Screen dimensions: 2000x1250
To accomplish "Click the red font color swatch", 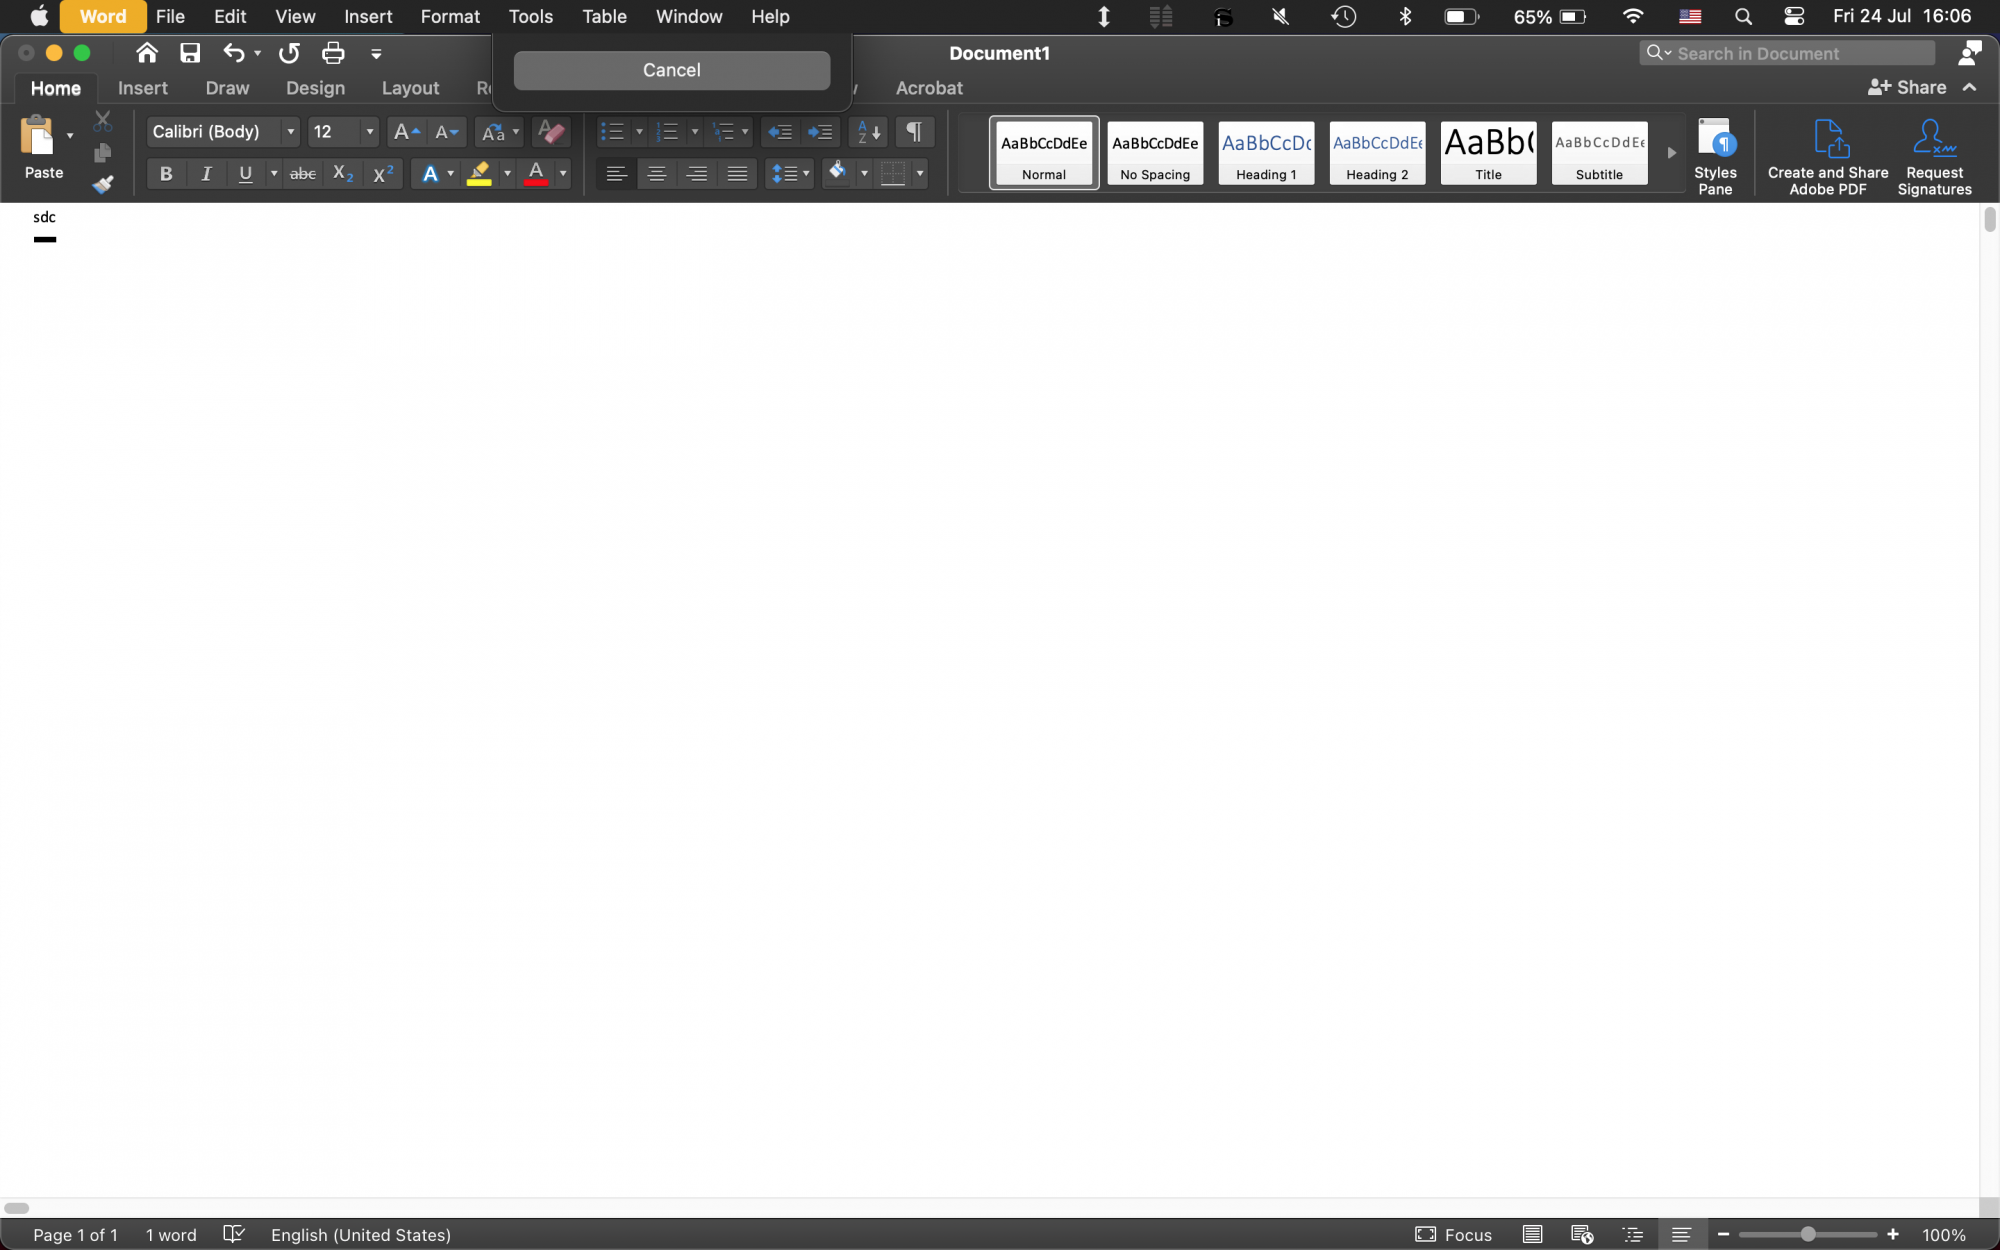I will tap(536, 174).
